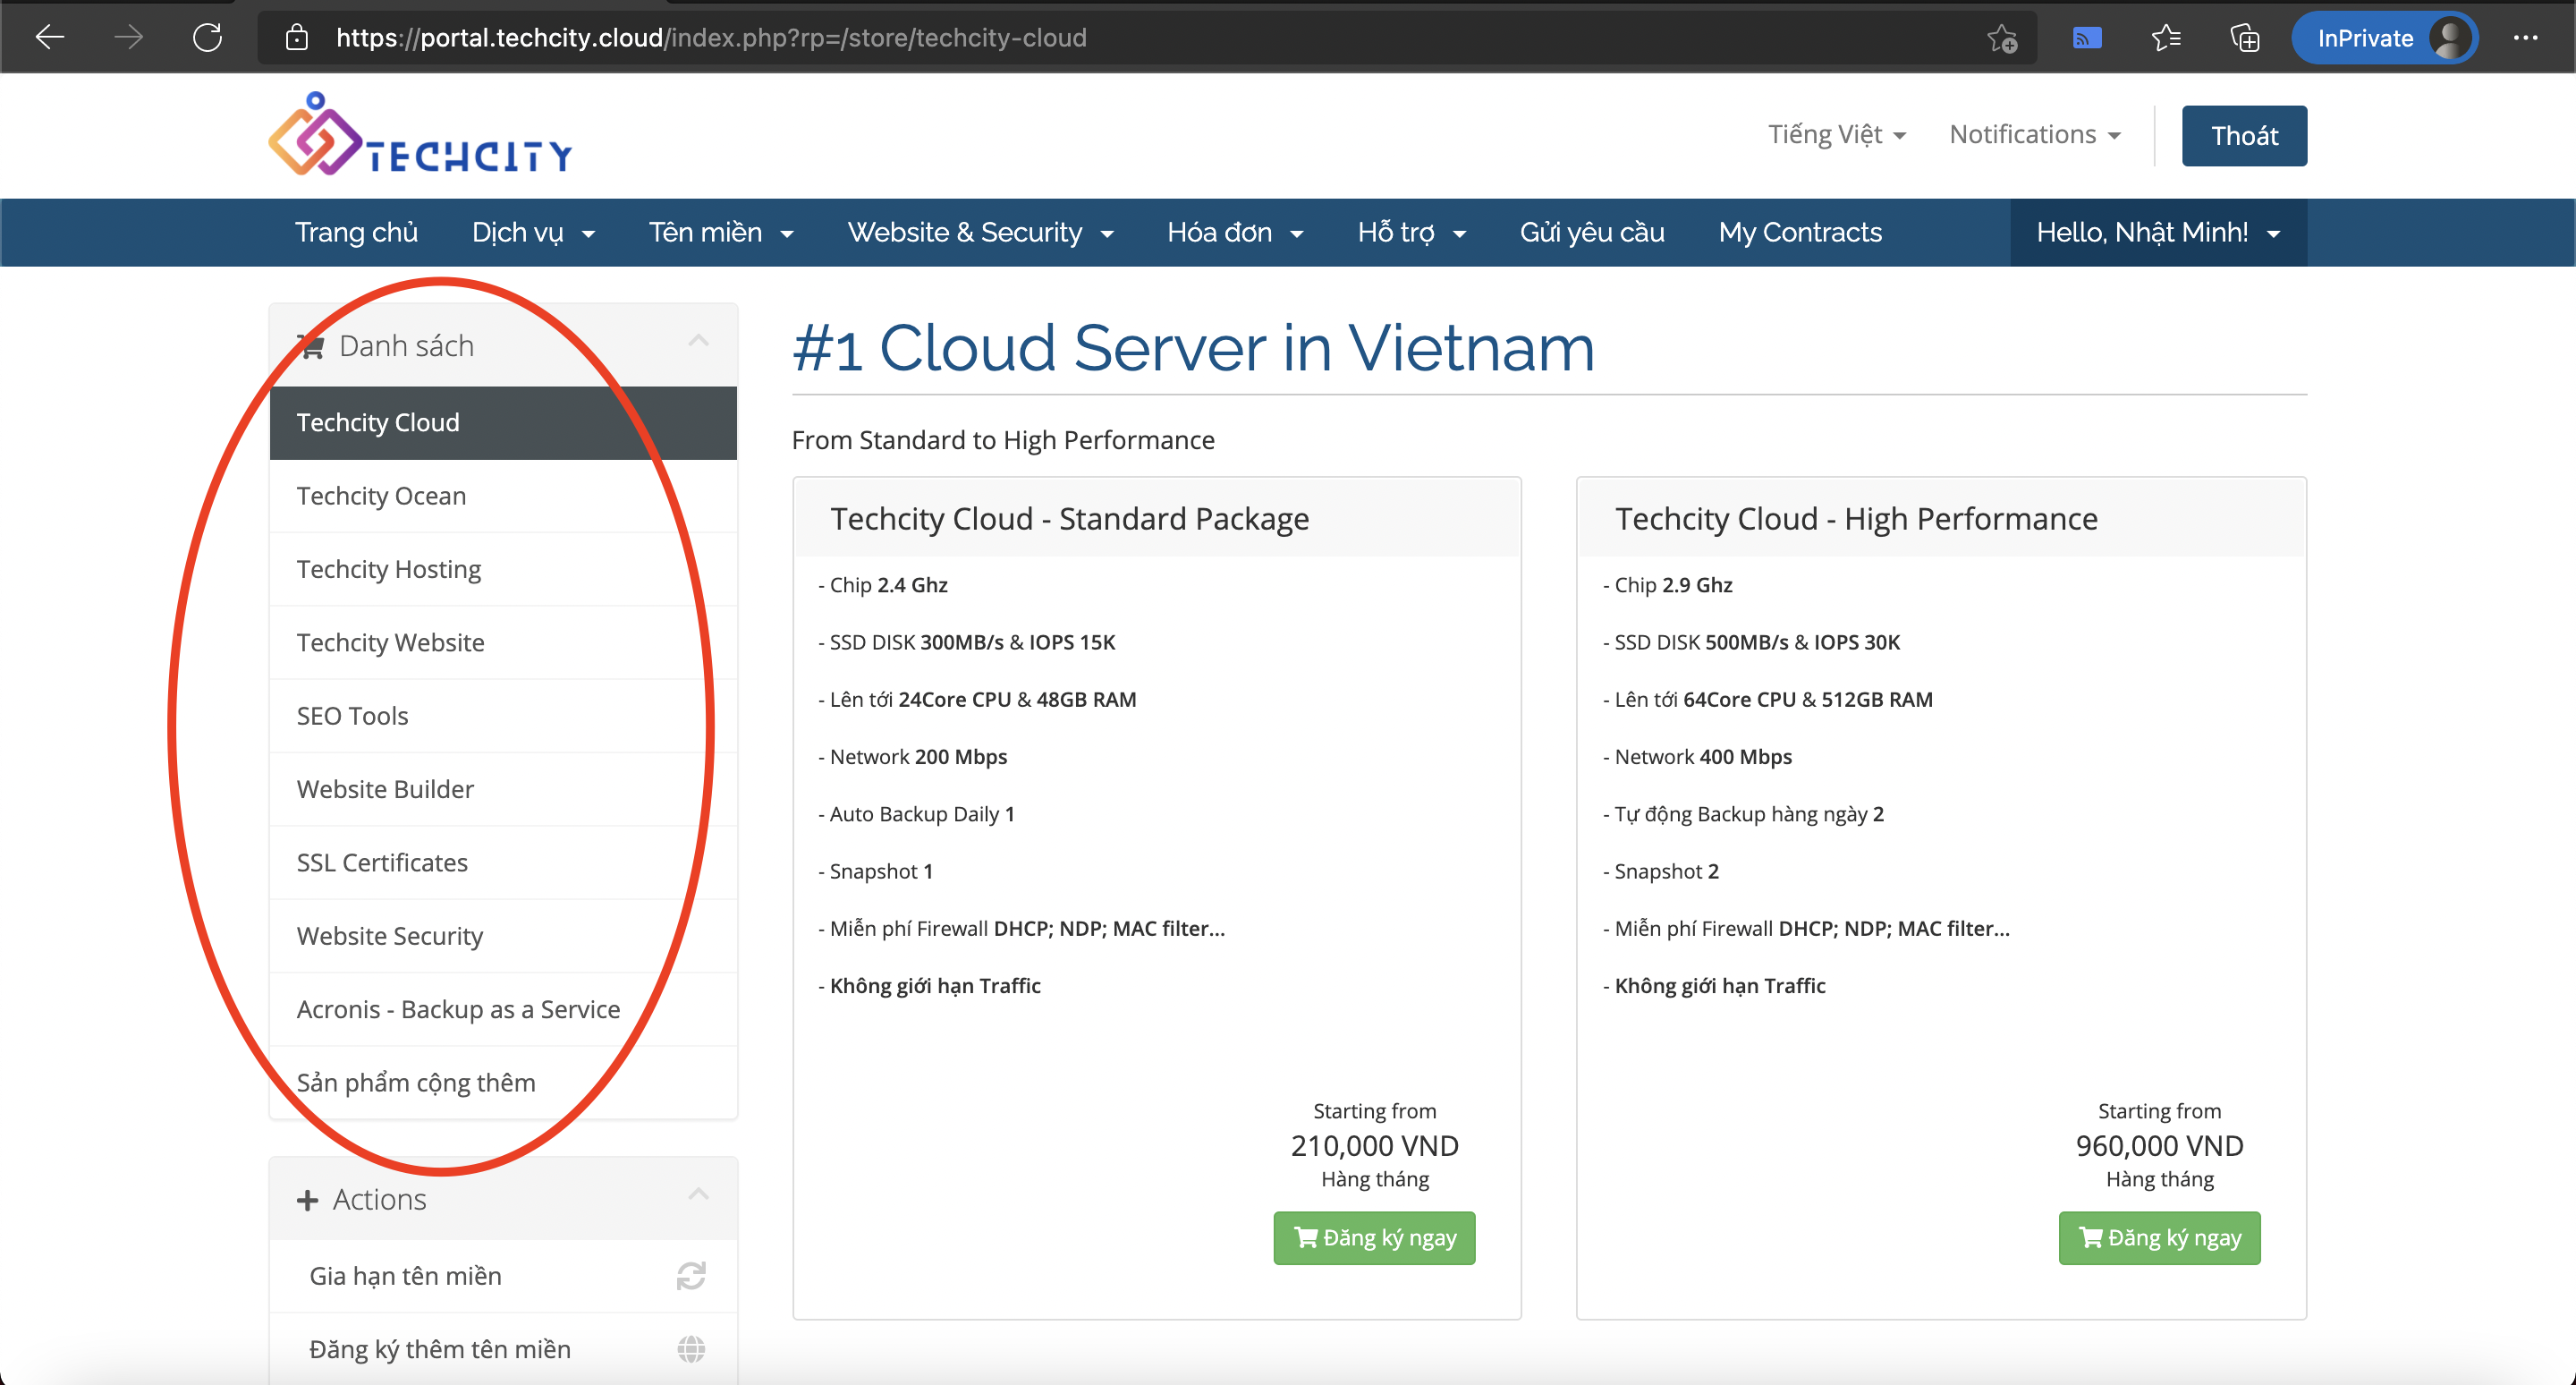Open the Collections icon
The width and height of the screenshot is (2576, 1385).
point(2245,38)
